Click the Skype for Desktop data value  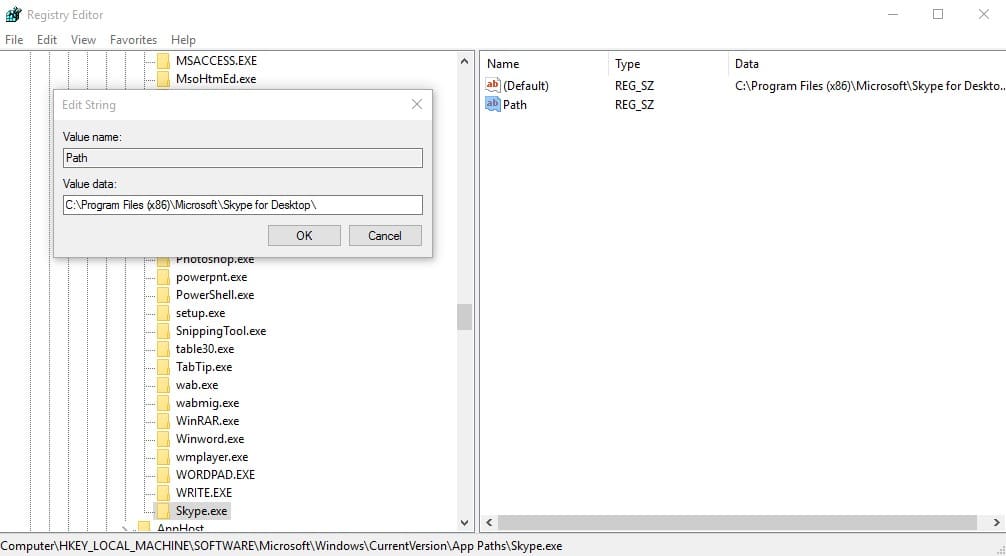(x=868, y=85)
